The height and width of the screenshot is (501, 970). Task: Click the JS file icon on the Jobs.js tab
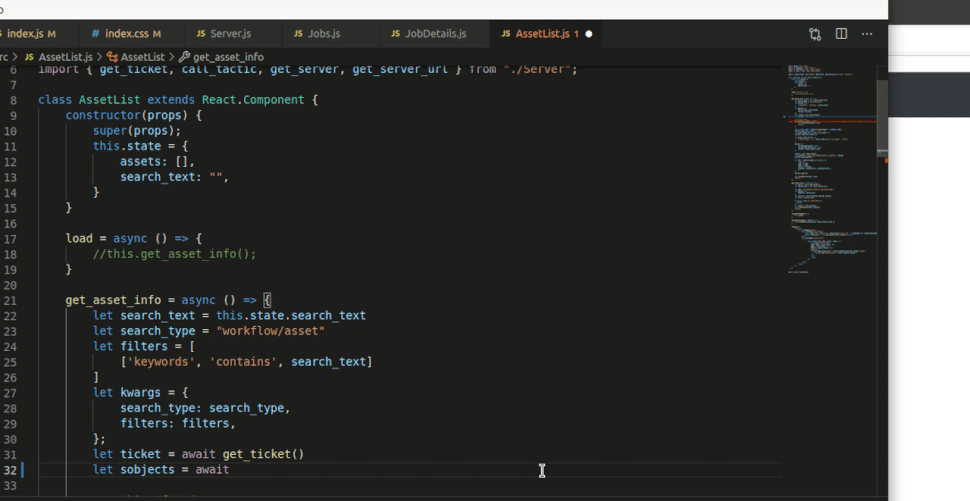(298, 33)
